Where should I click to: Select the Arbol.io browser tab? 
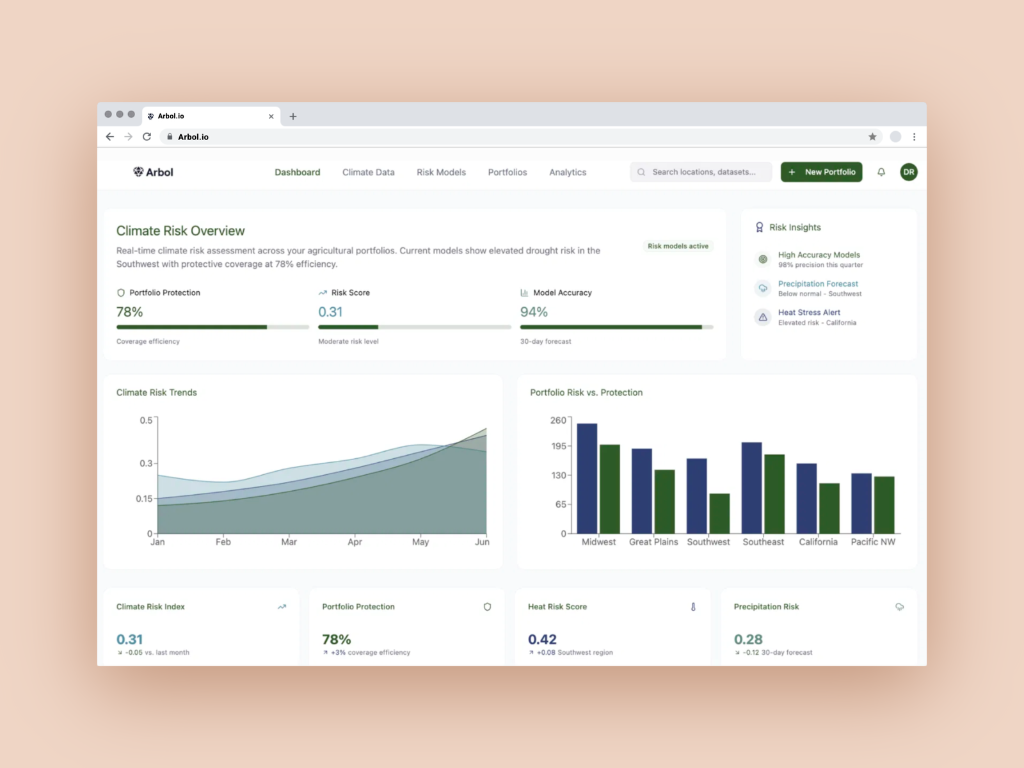tap(212, 116)
